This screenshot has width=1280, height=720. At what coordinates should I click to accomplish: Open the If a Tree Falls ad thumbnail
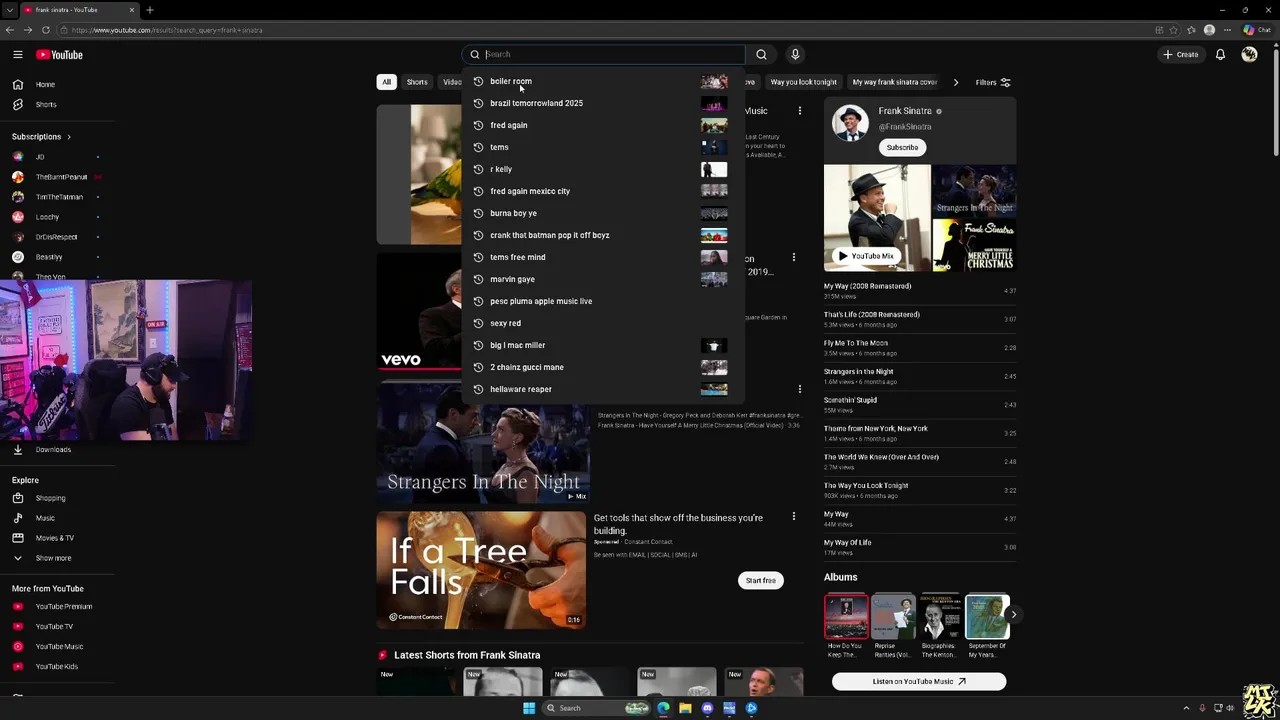481,570
